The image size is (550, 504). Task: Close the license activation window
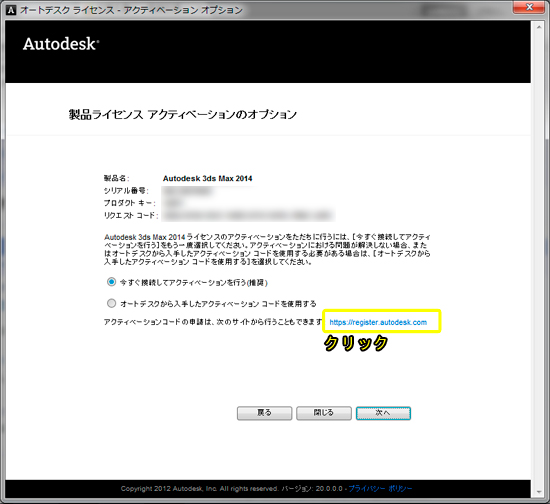pyautogui.click(x=529, y=7)
